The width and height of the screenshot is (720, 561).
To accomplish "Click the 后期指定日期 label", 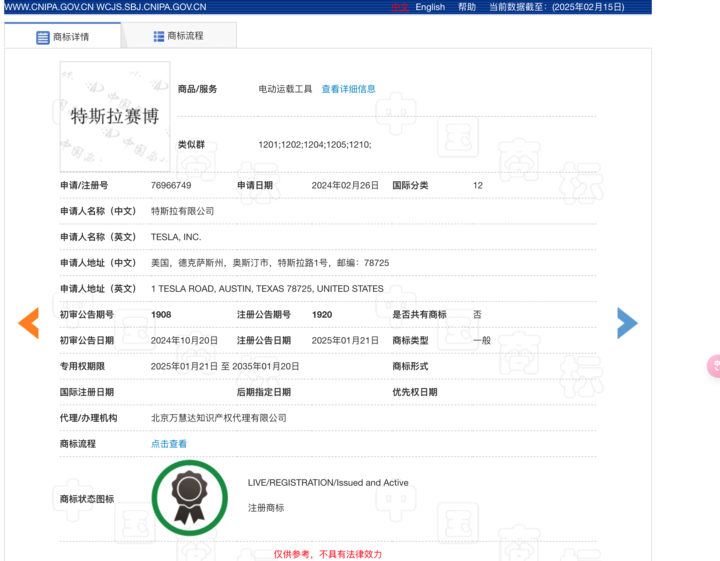I will click(264, 392).
